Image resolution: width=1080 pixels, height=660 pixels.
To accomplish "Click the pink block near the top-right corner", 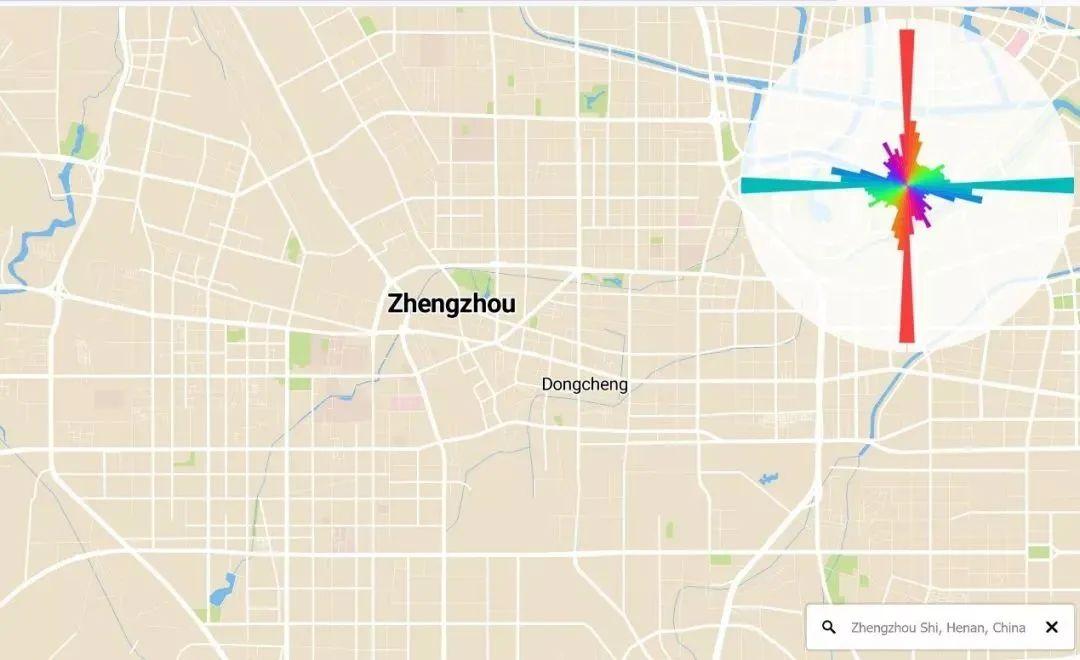I will click(1016, 43).
